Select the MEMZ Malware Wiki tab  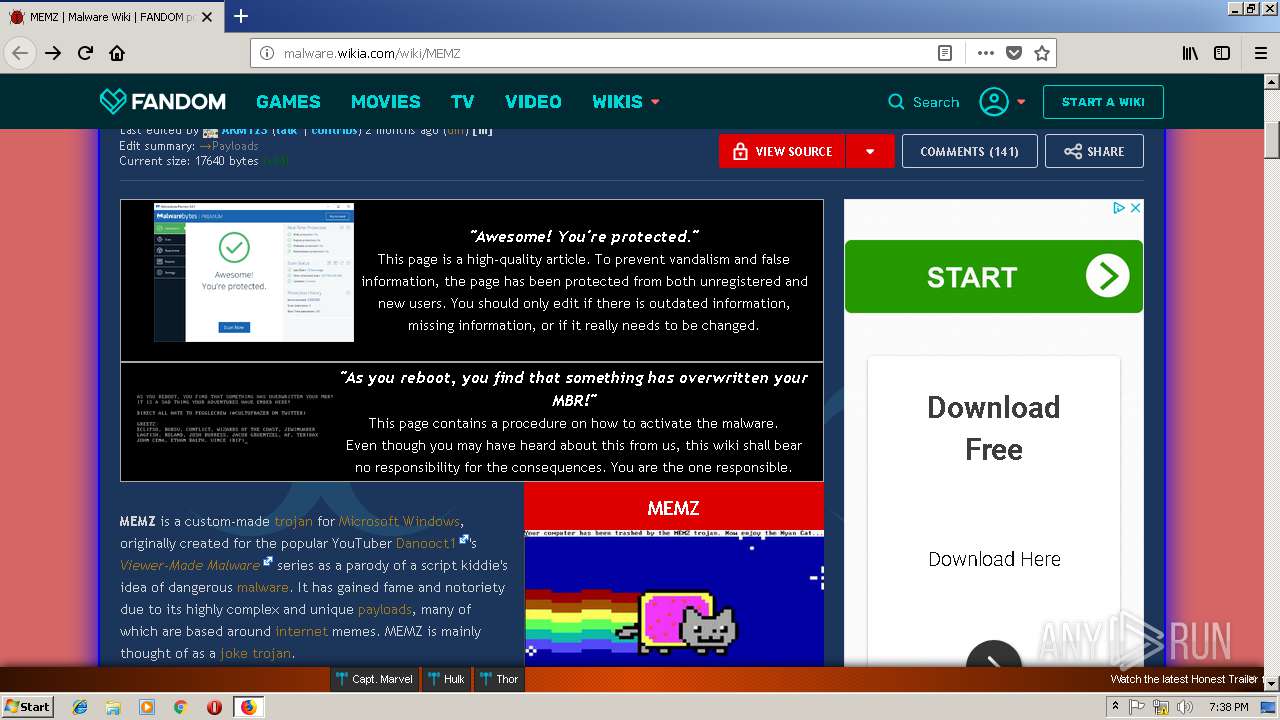point(110,16)
